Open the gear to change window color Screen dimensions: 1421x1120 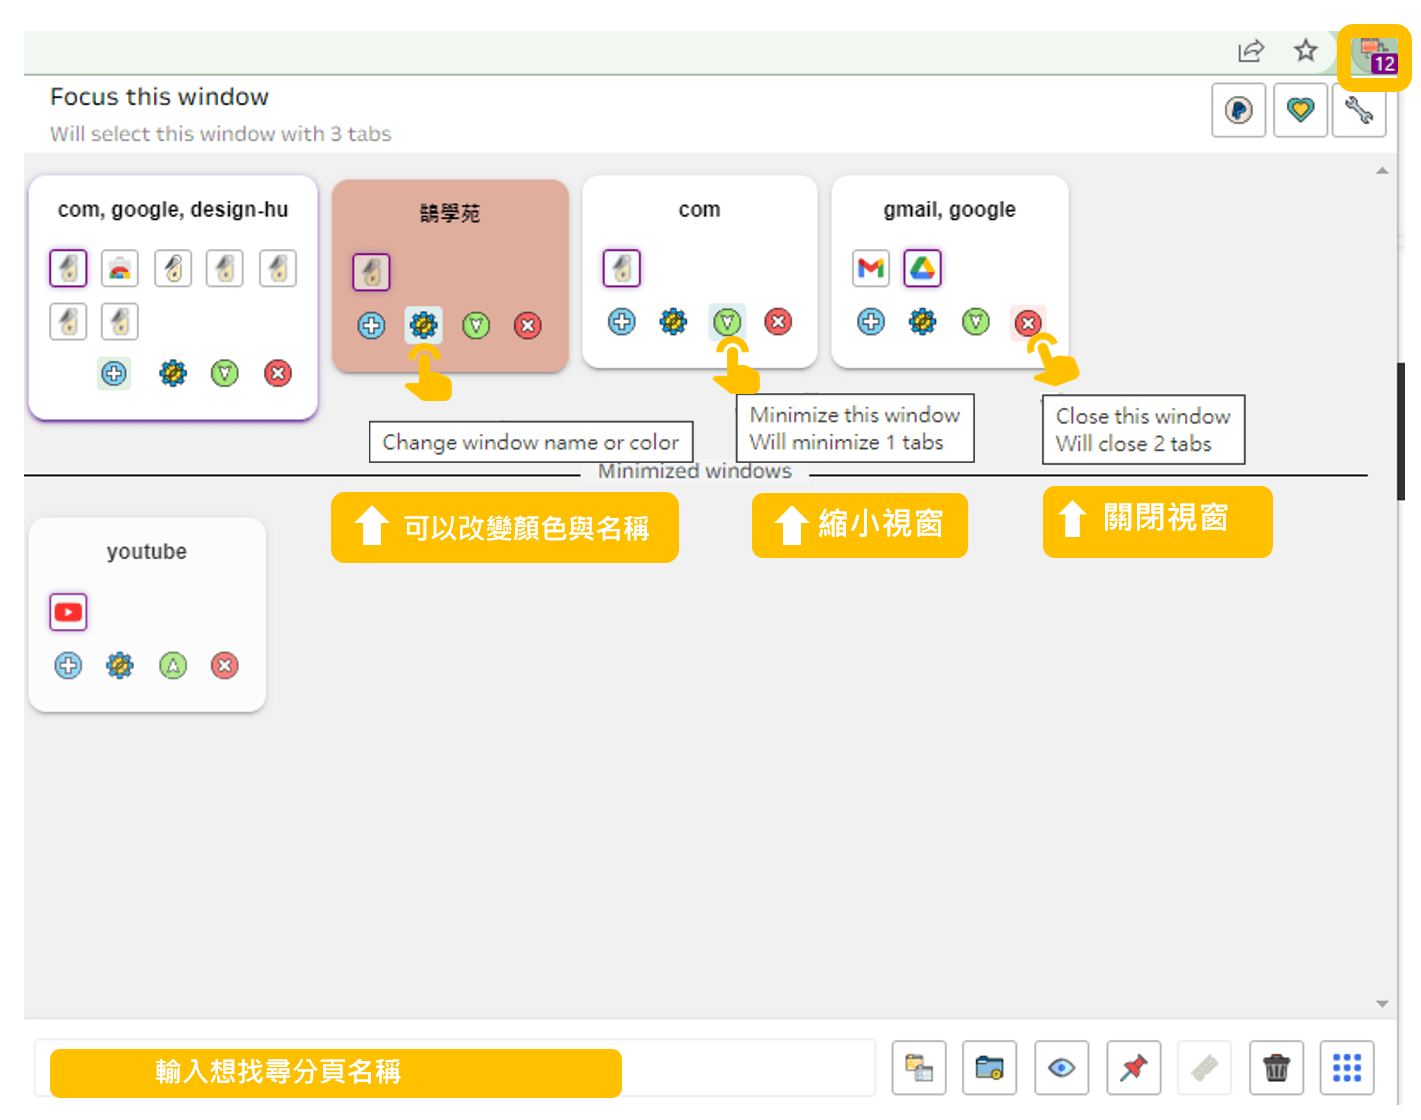tap(423, 325)
